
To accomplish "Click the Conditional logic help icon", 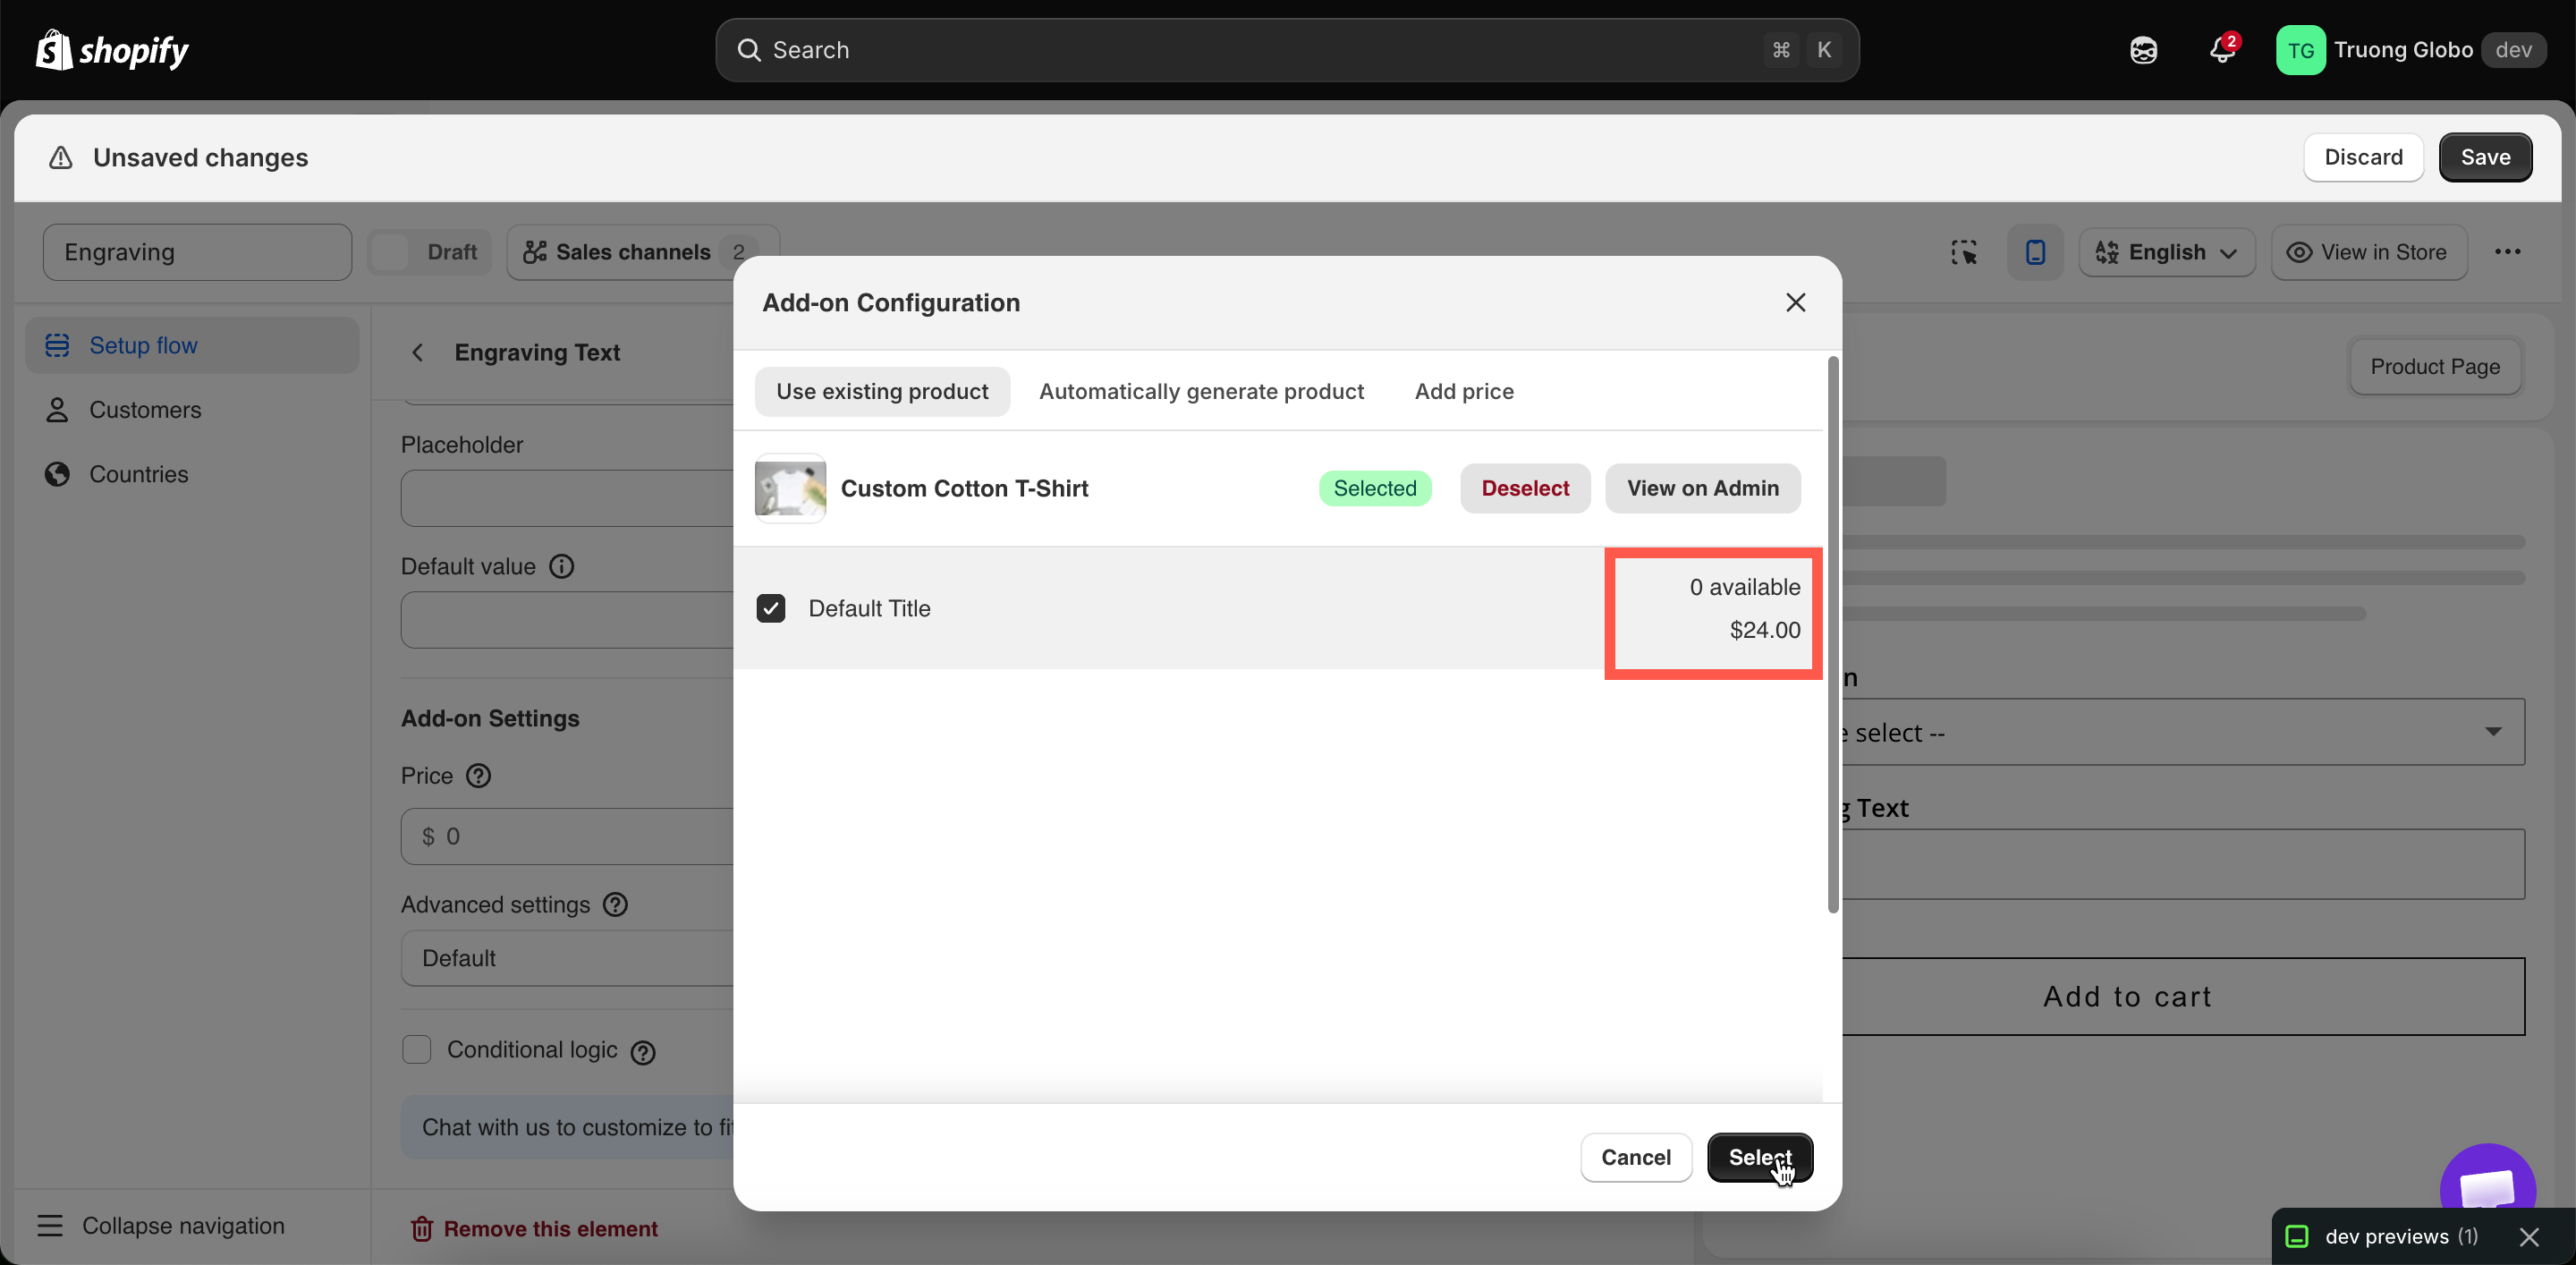I will (643, 1052).
